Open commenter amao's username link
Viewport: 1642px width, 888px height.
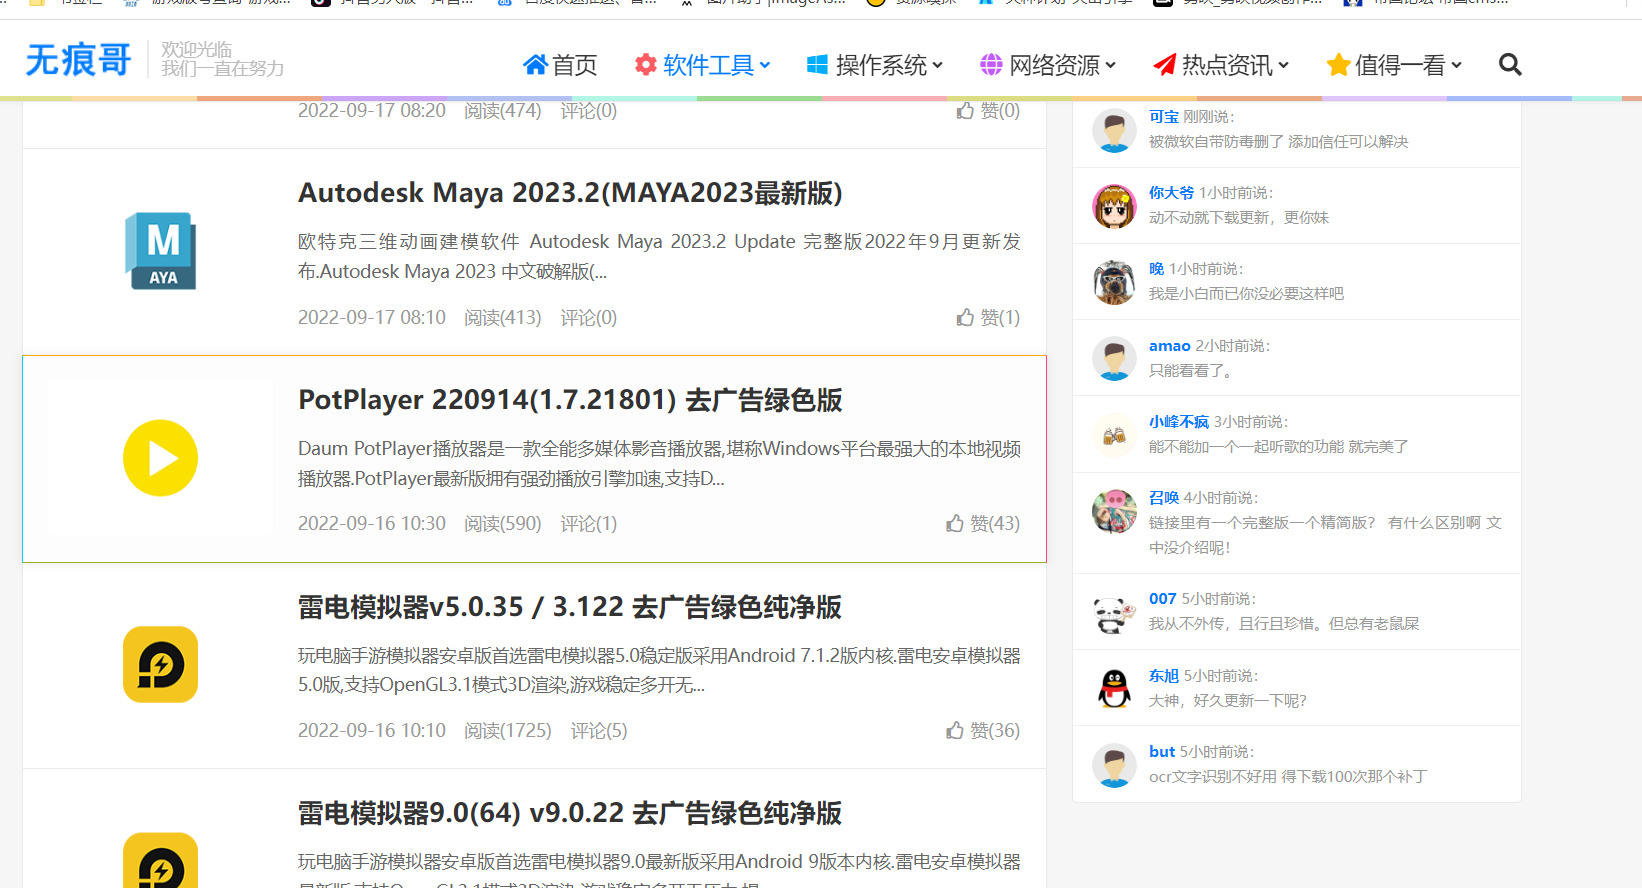tap(1169, 346)
